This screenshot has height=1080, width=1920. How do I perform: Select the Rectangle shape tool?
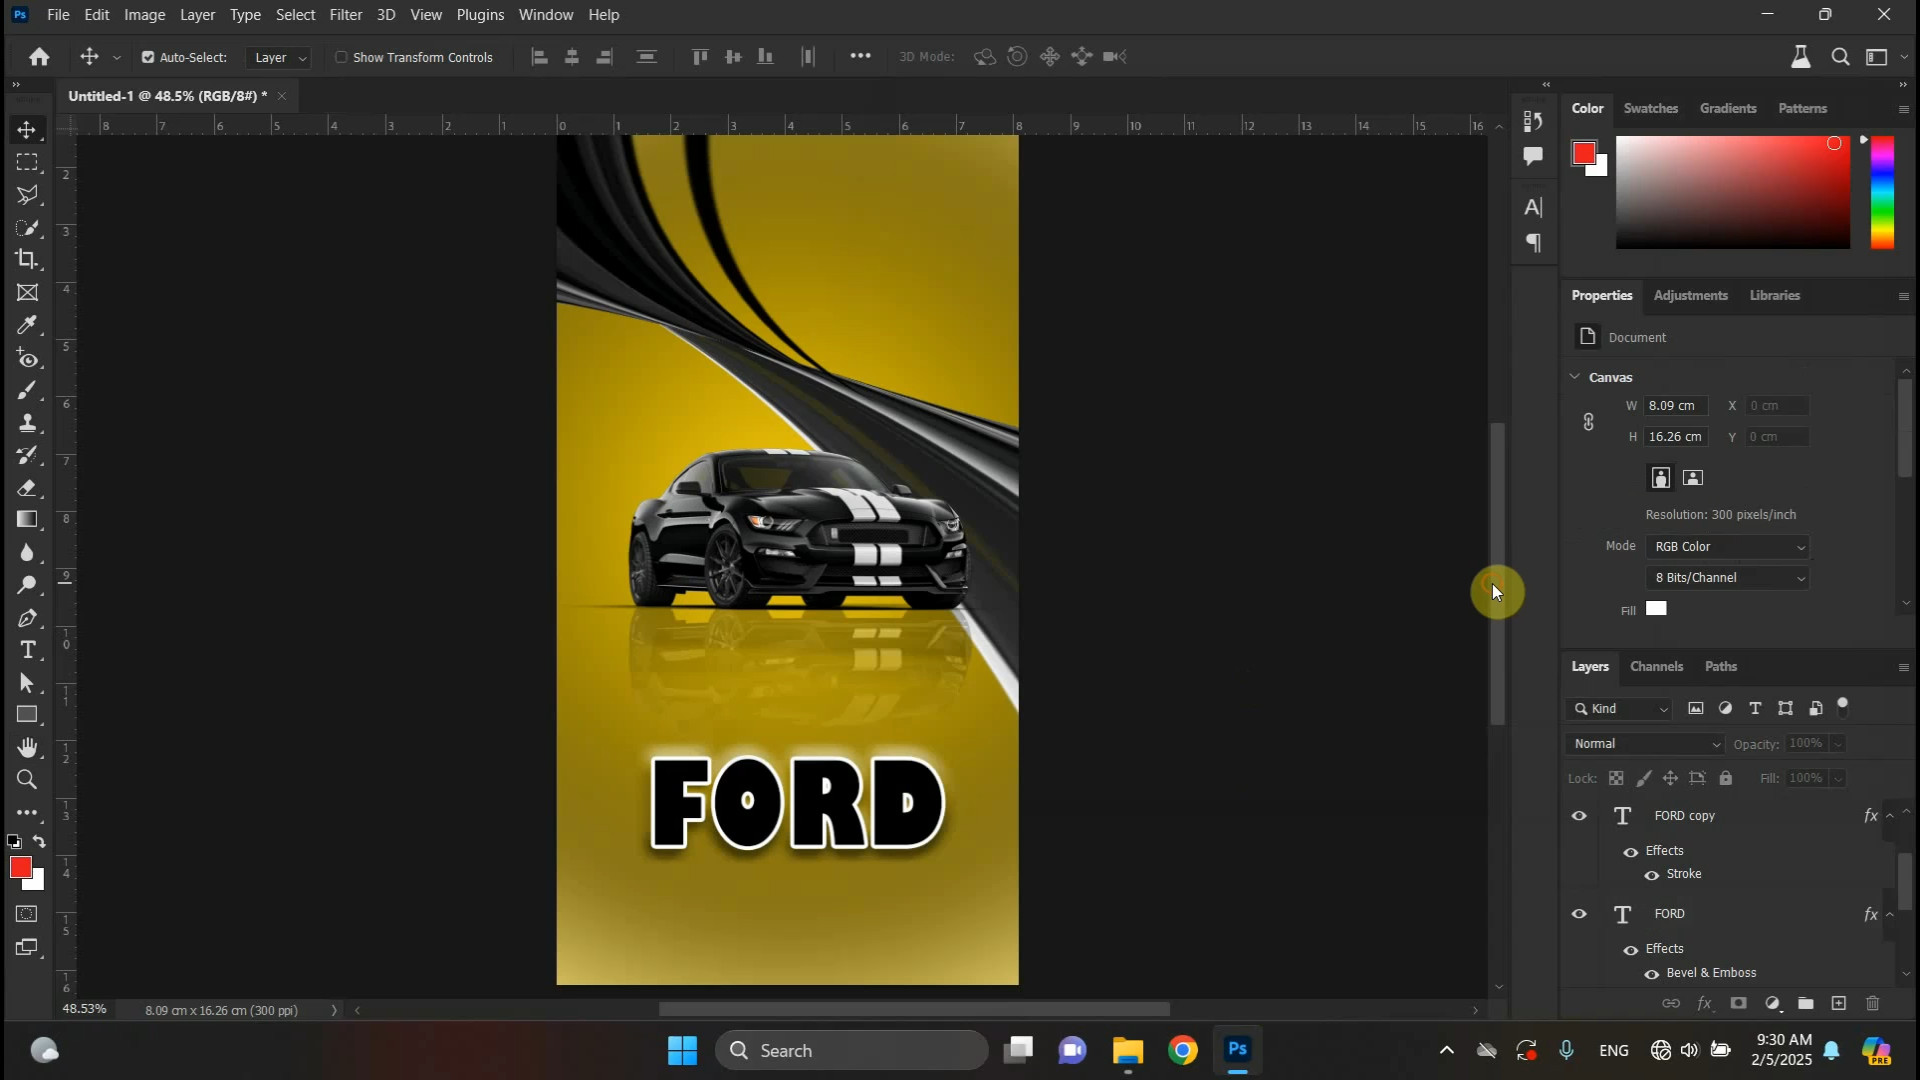click(27, 716)
